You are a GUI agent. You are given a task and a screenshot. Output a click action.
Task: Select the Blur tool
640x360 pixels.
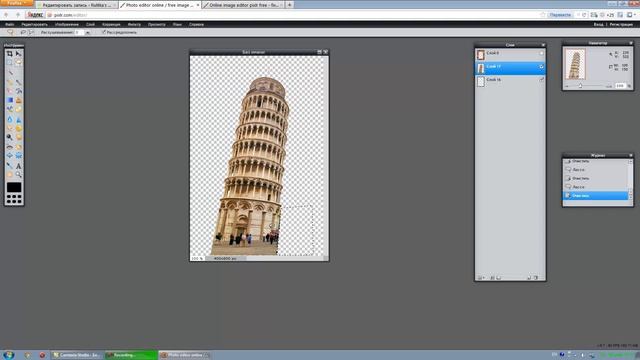click(9, 120)
